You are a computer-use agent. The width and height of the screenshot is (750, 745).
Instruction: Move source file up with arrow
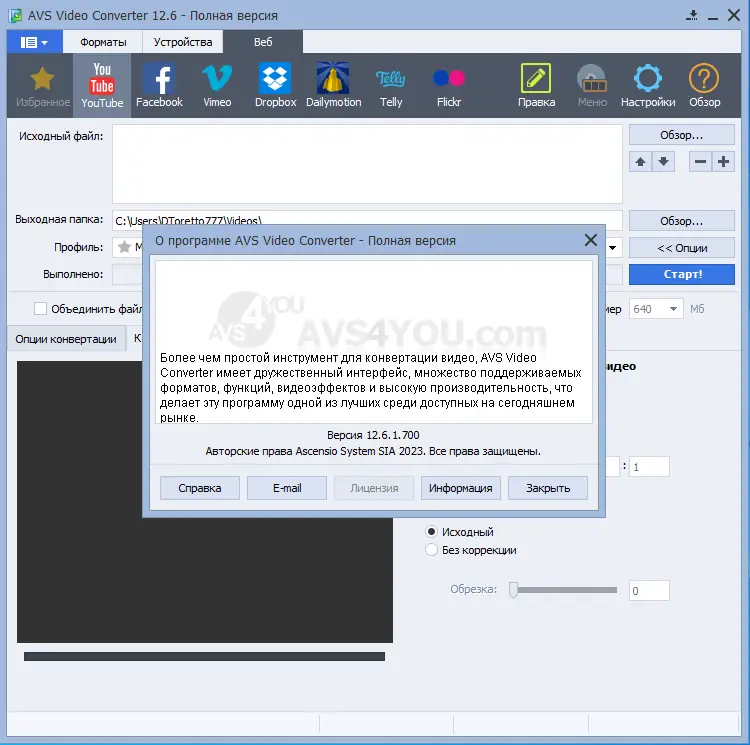[x=640, y=162]
